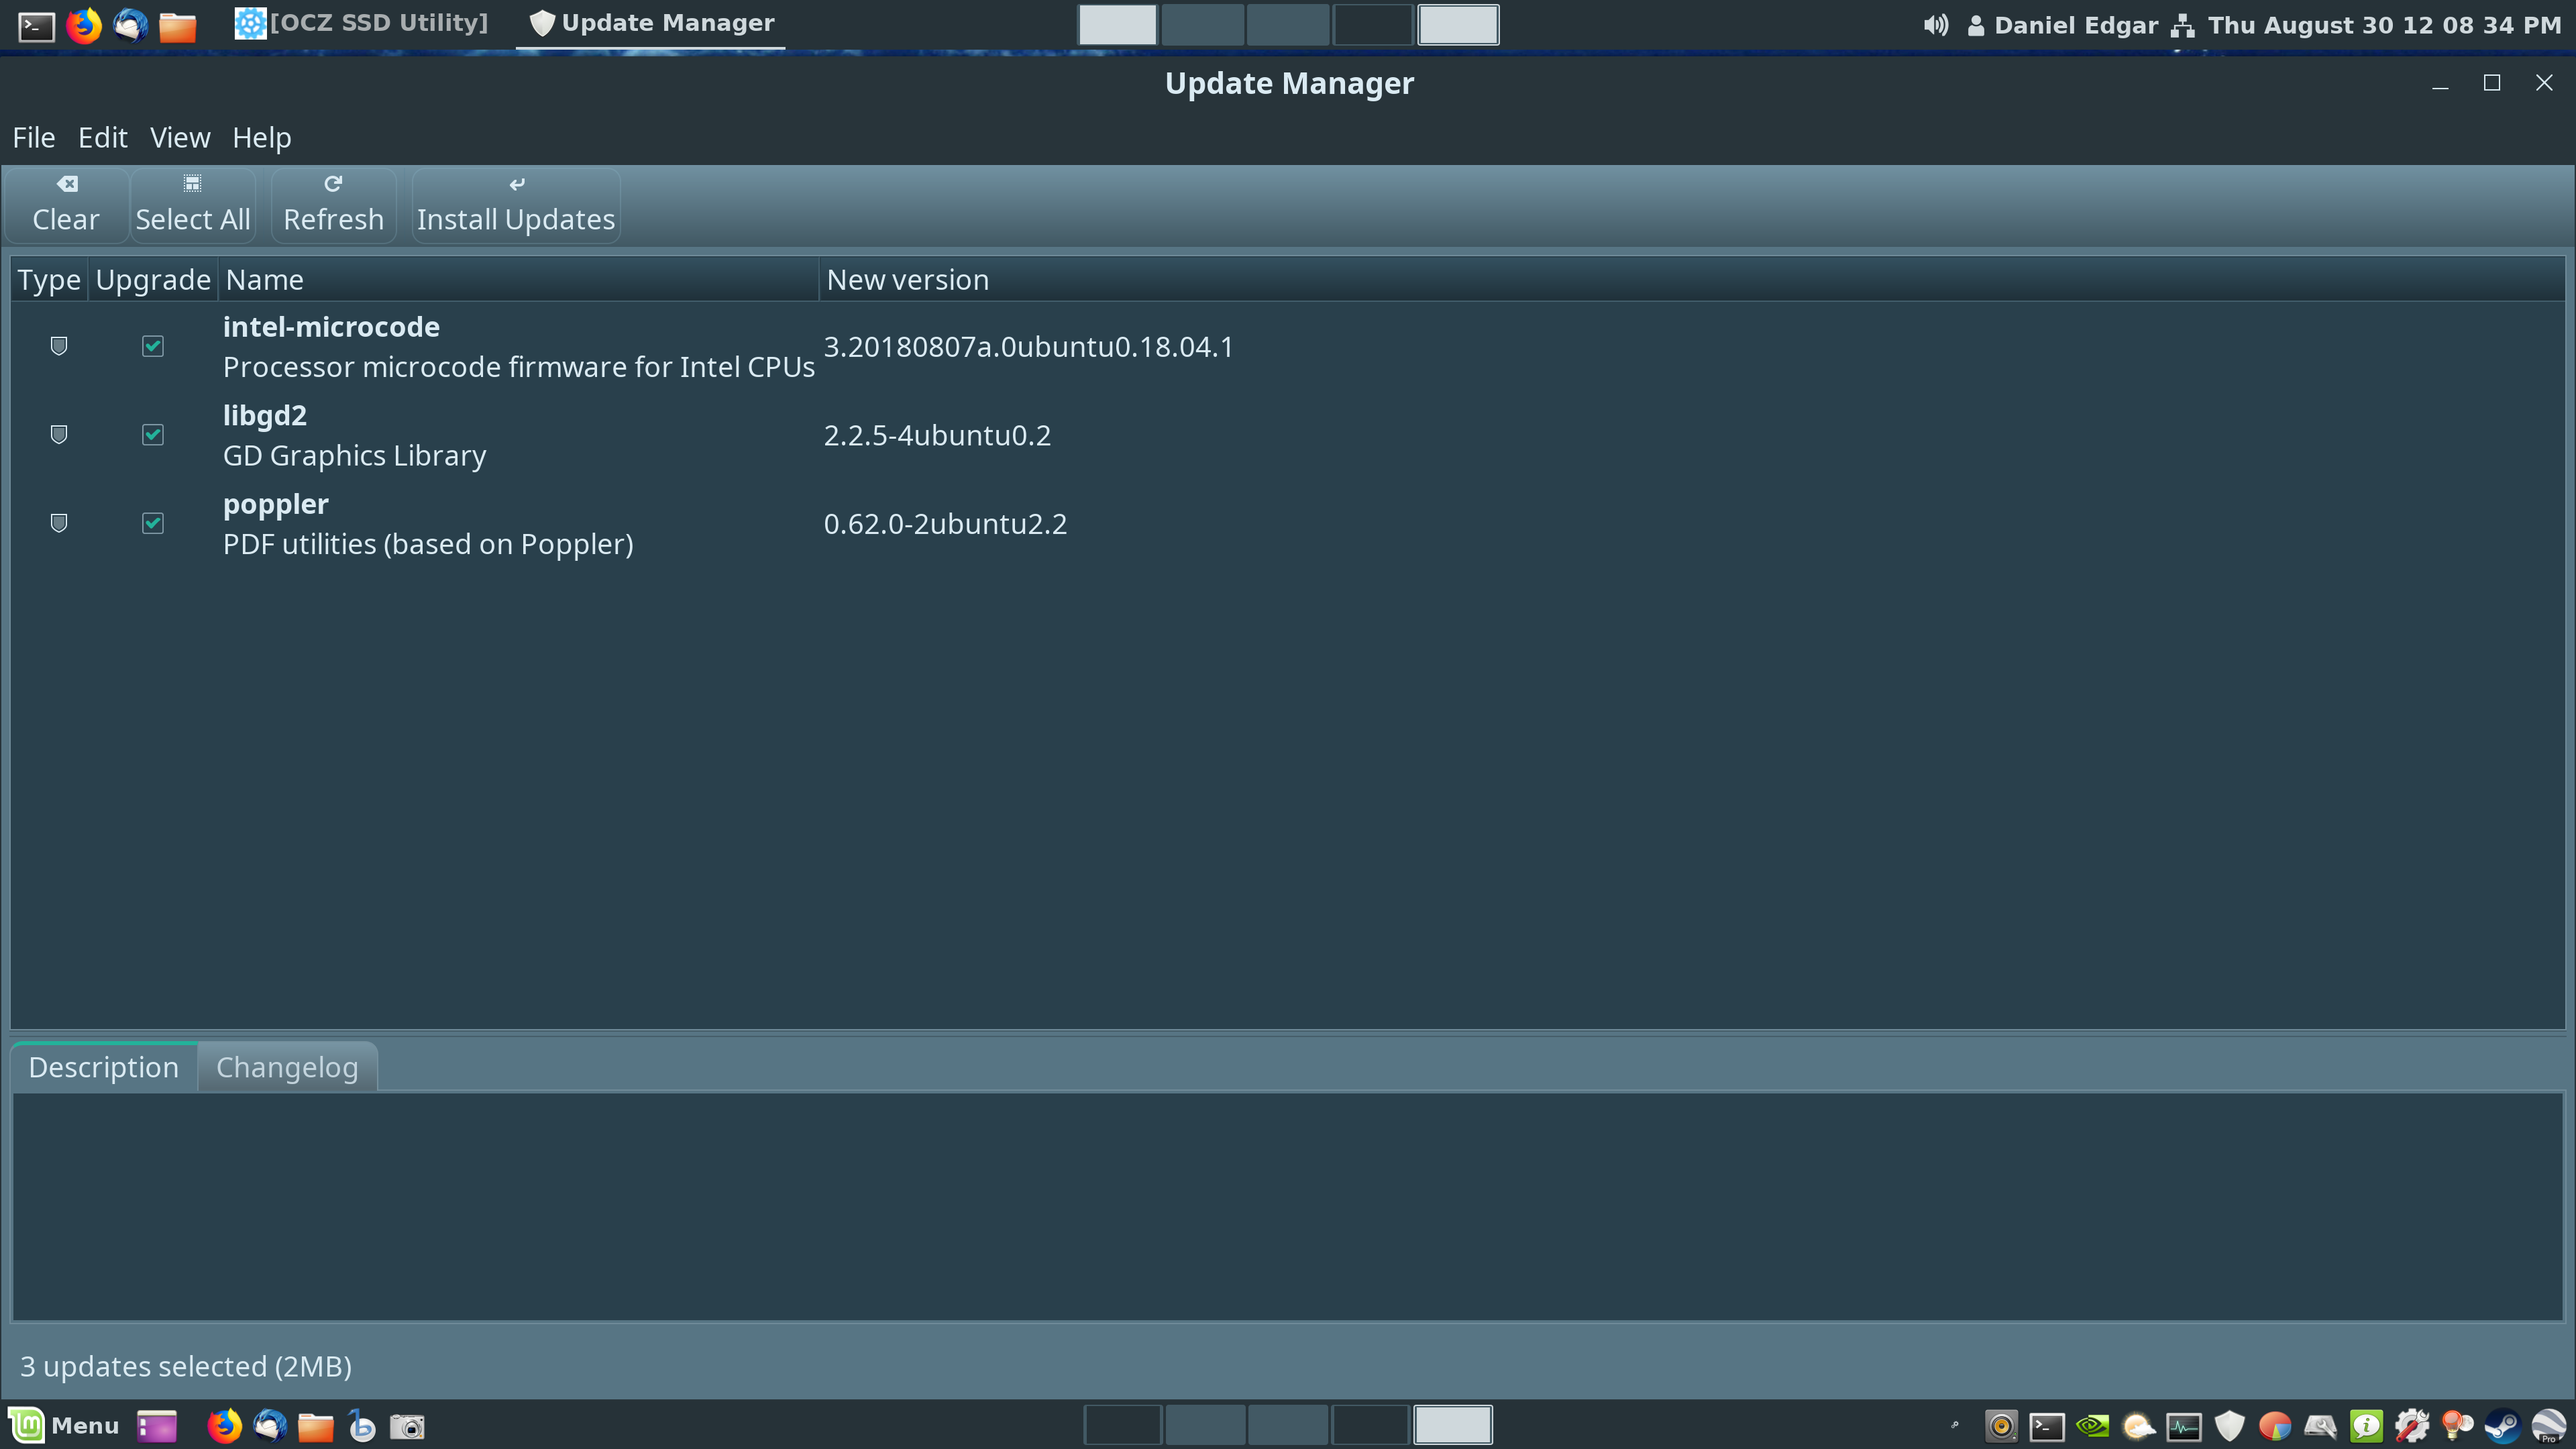
Task: Launch Thunderbird from the bottom panel
Action: click(270, 1426)
